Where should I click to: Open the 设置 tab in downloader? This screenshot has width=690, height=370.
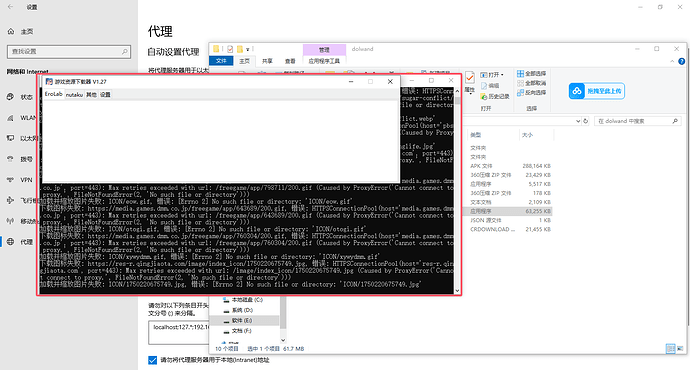(105, 95)
